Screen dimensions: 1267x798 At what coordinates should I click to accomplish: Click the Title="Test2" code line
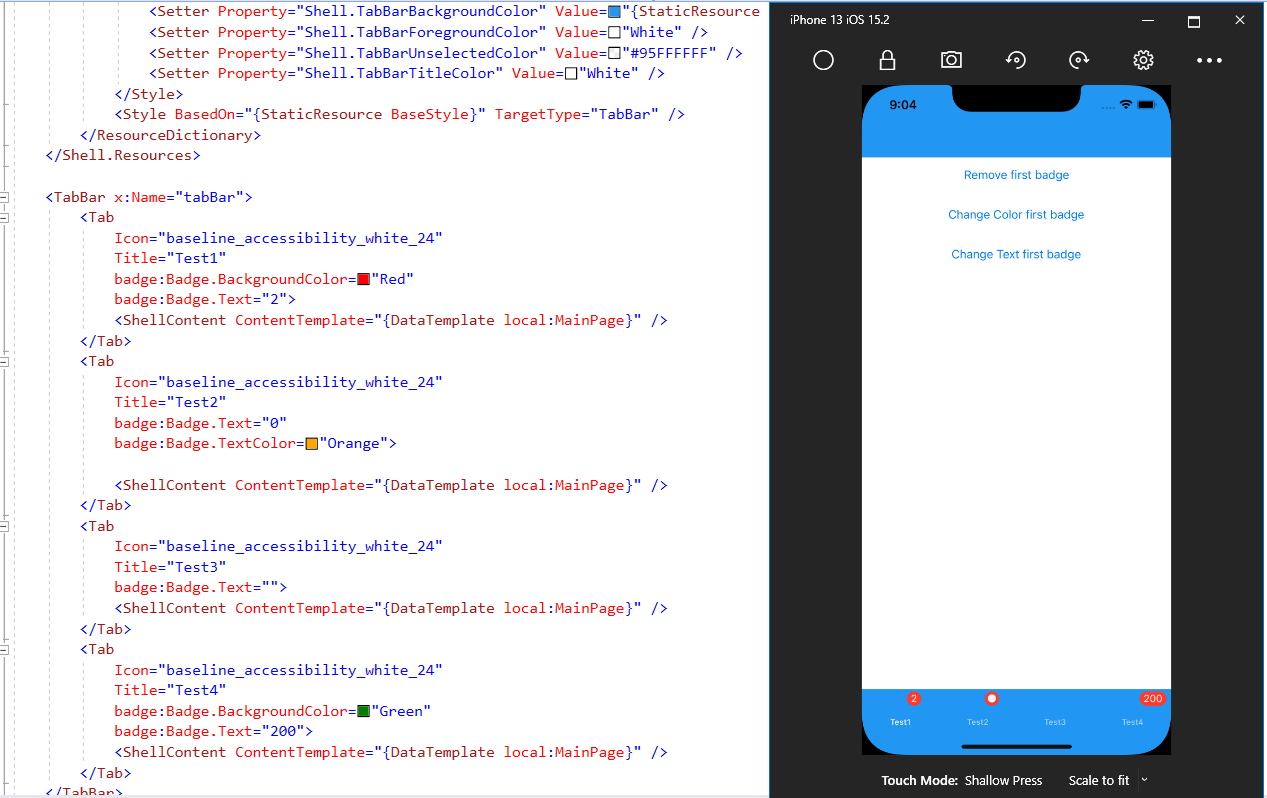pyautogui.click(x=171, y=402)
